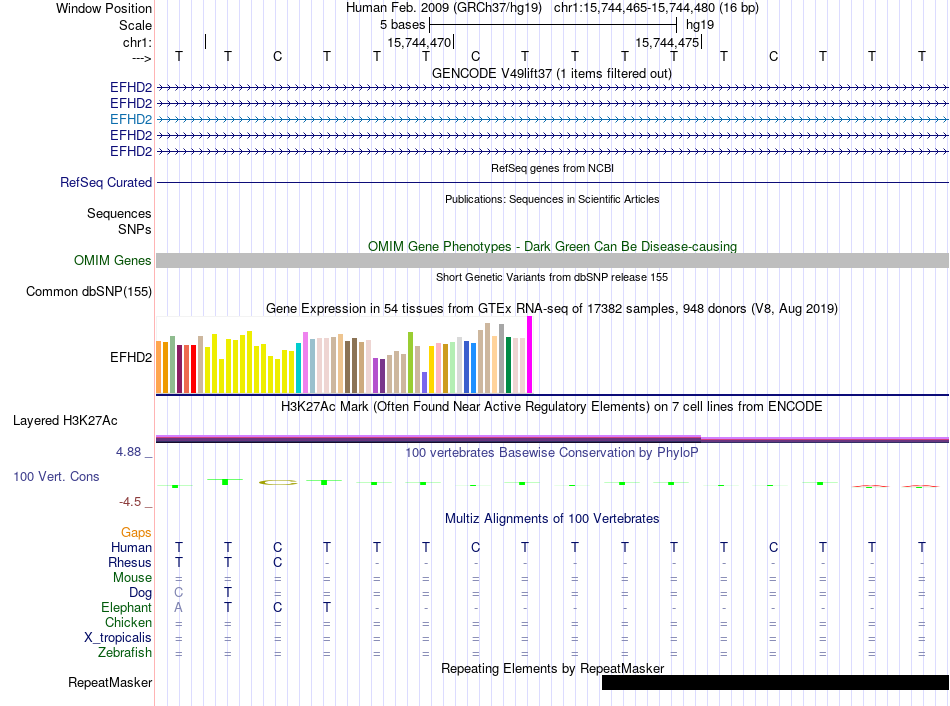Click the Layered H3K27Ac label
Image resolution: width=950 pixels, height=706 pixels.
point(65,421)
